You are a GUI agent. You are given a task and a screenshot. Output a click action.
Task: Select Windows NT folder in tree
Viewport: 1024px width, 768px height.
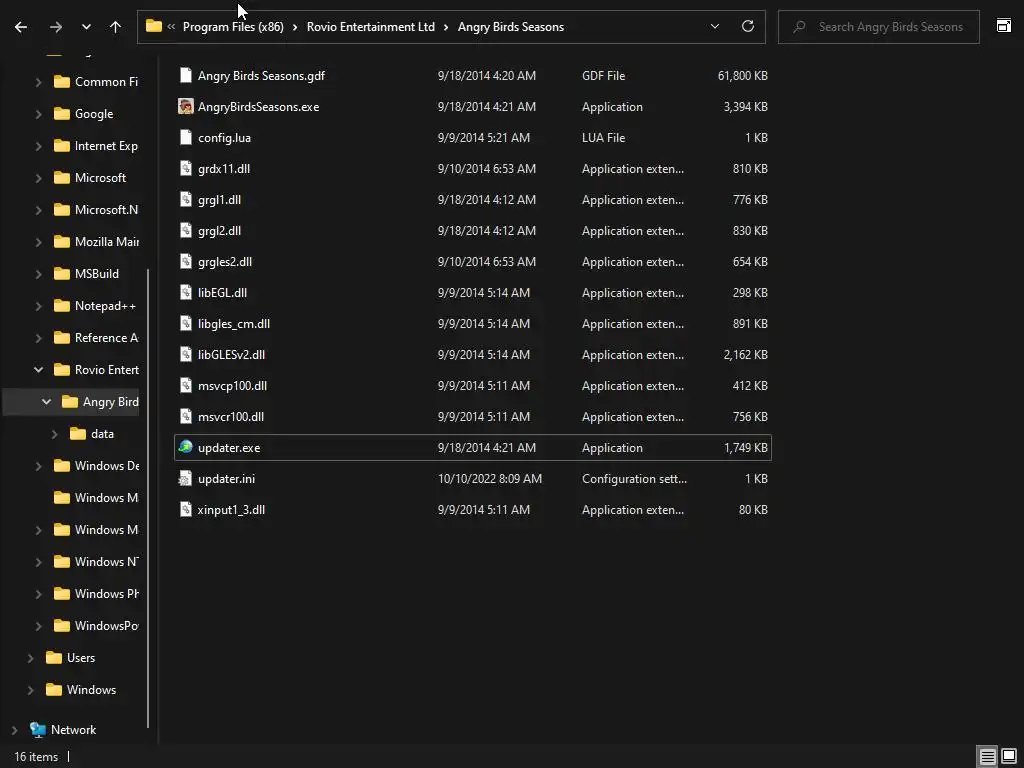(x=96, y=562)
